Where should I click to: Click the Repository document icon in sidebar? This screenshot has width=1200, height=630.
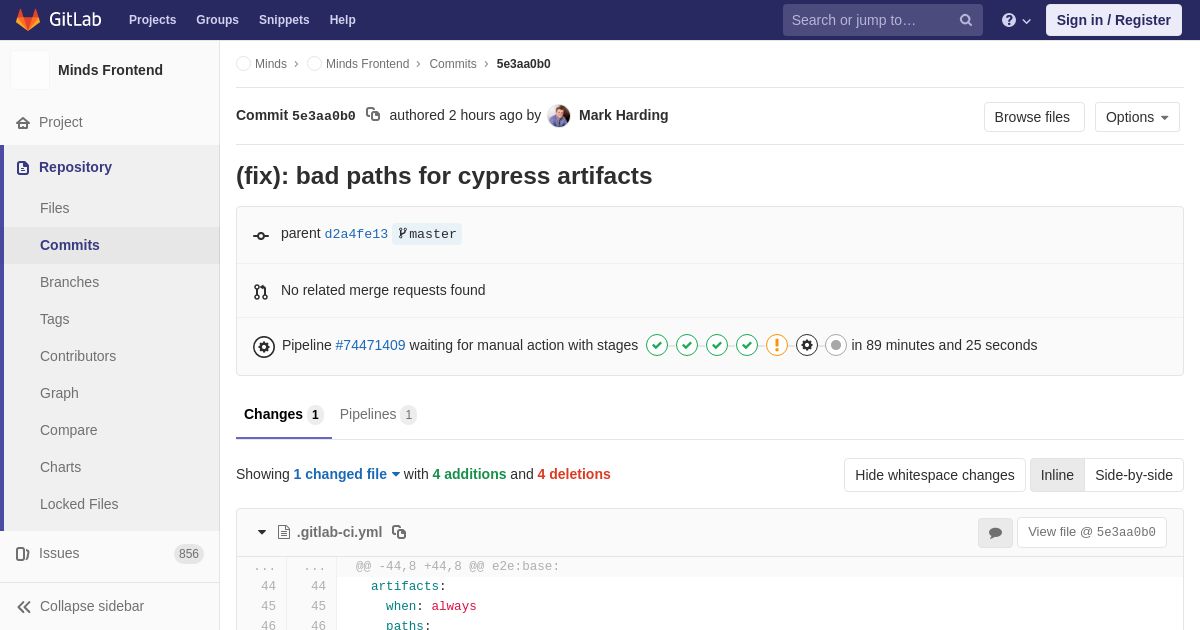click(23, 167)
